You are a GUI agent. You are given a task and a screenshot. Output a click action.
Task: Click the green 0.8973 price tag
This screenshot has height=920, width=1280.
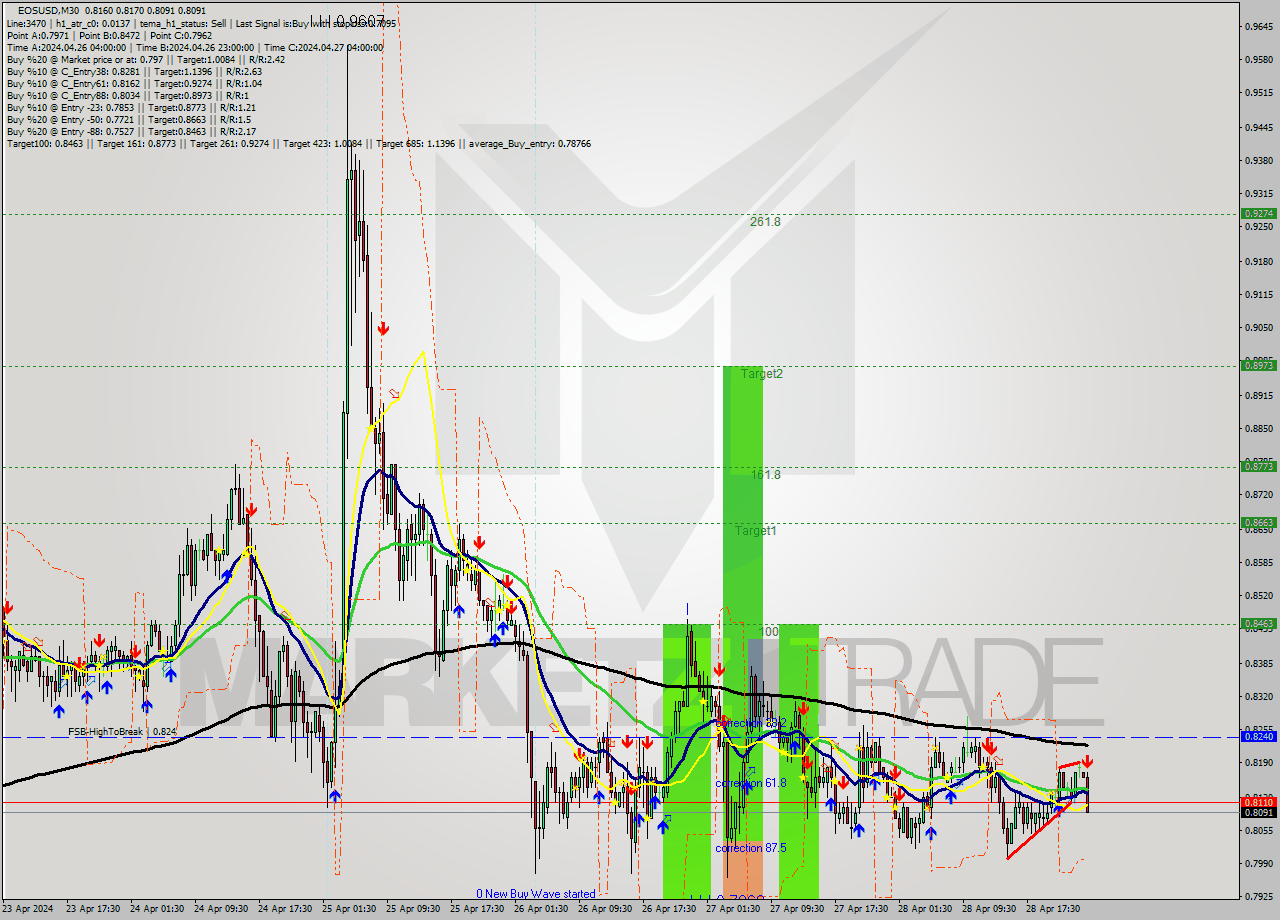click(1257, 365)
